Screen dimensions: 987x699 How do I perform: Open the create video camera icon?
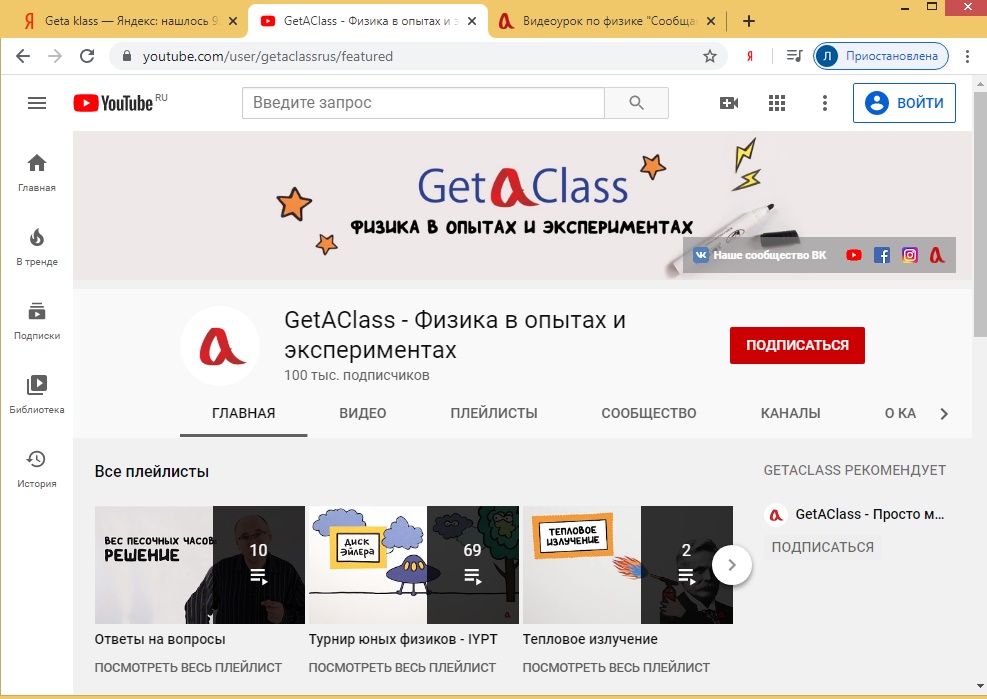click(729, 103)
